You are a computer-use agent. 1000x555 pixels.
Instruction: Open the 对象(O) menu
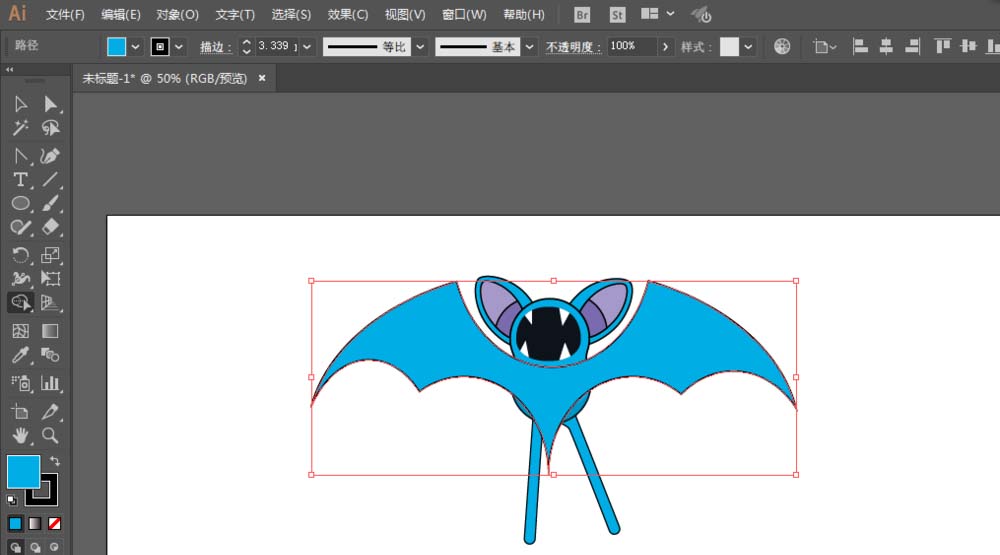177,15
